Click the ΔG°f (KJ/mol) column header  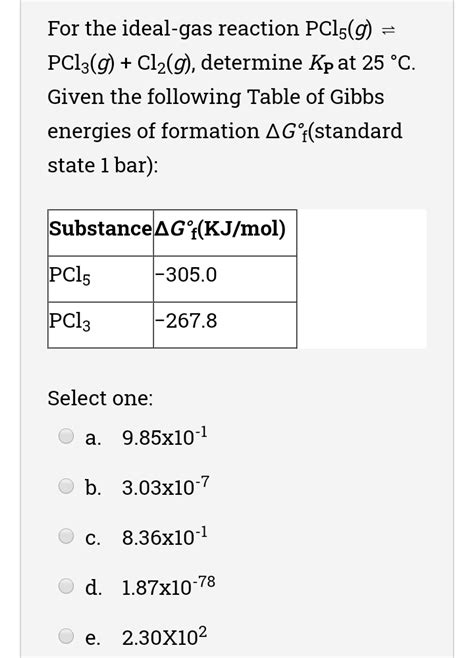(x=225, y=232)
